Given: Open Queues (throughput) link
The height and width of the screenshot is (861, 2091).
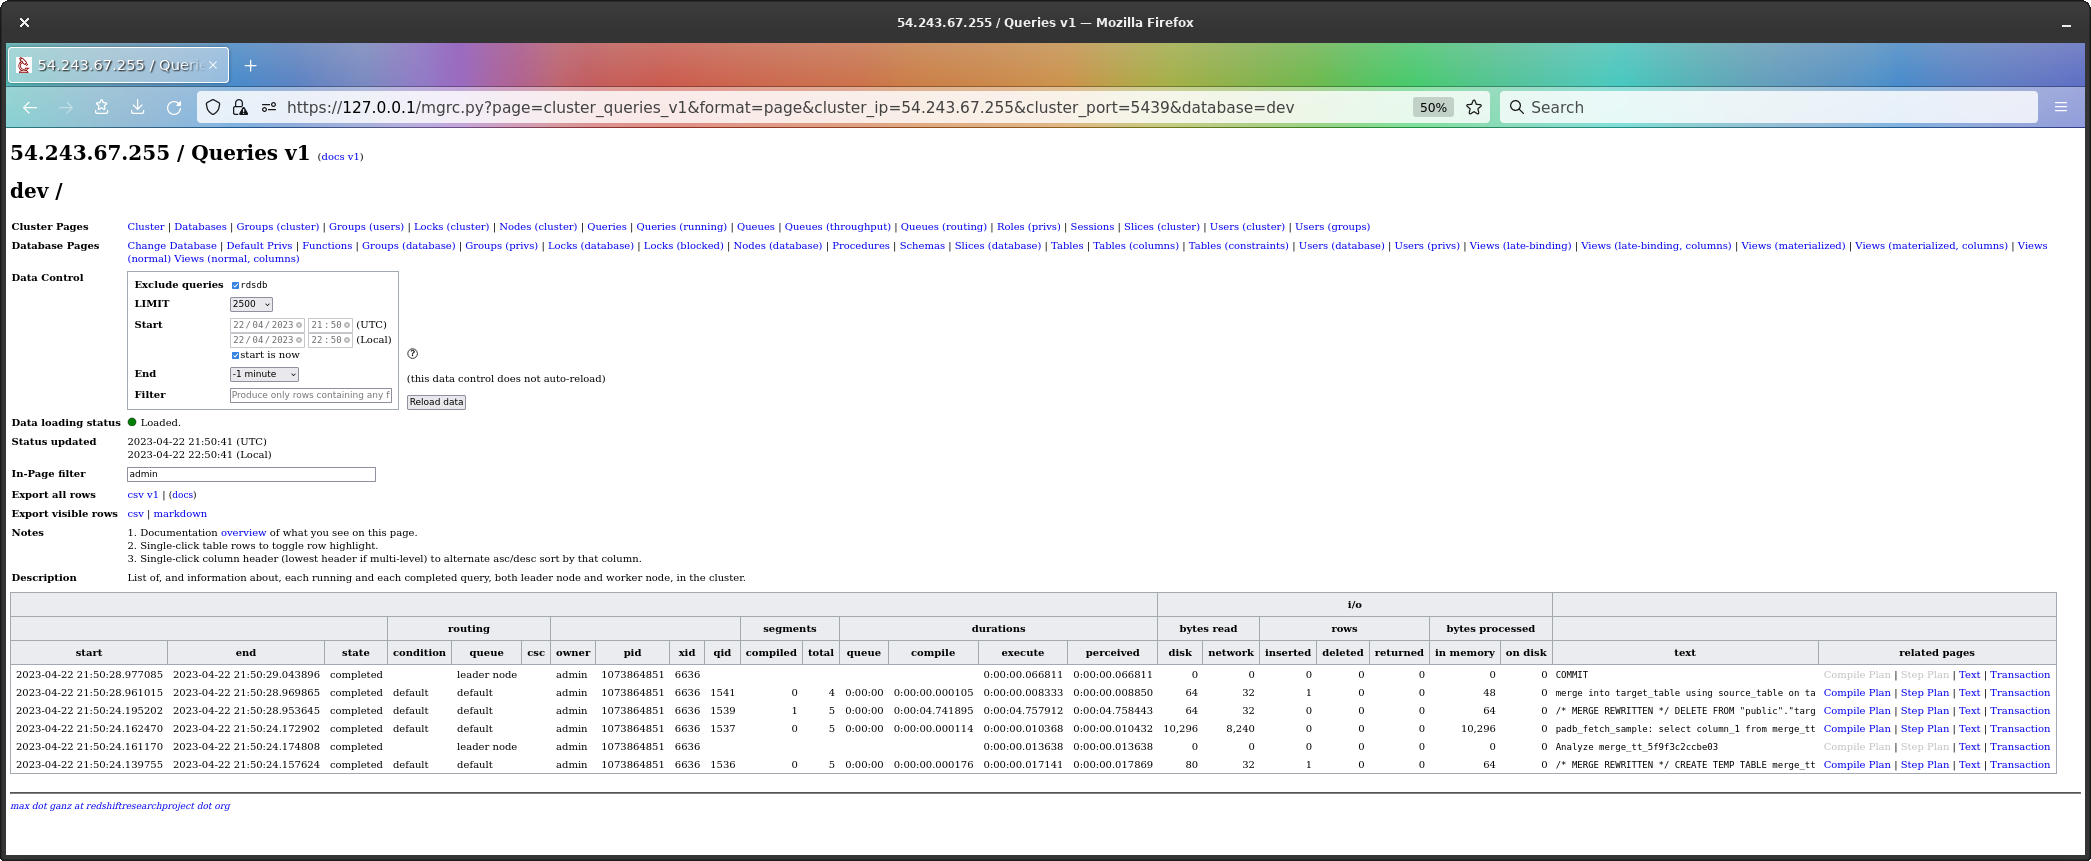Looking at the screenshot, I should (838, 227).
